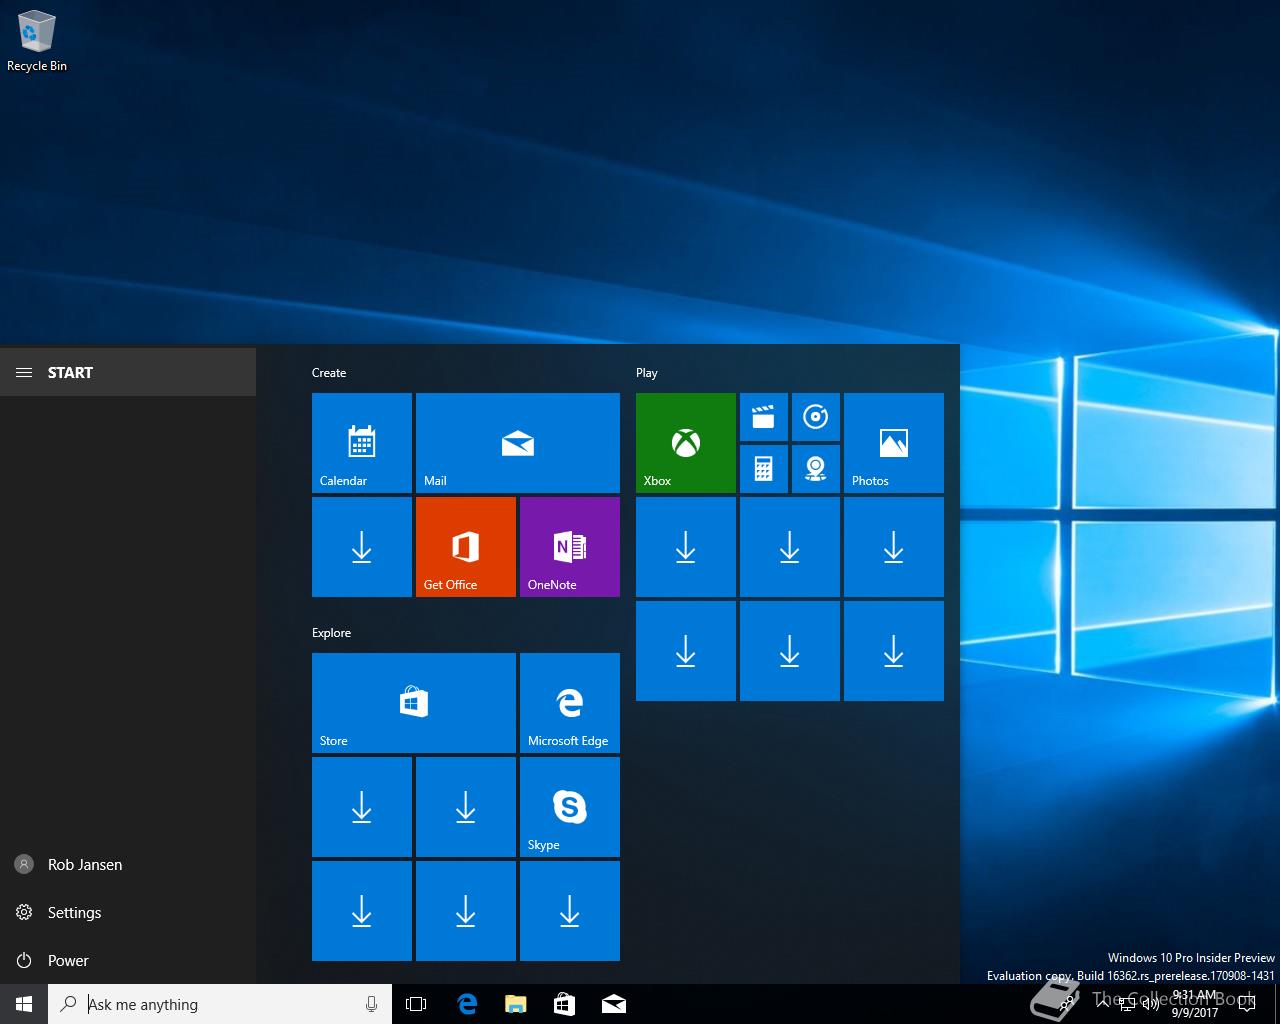The image size is (1280, 1024).
Task: Click the download tile left of Get Office
Action: click(362, 547)
